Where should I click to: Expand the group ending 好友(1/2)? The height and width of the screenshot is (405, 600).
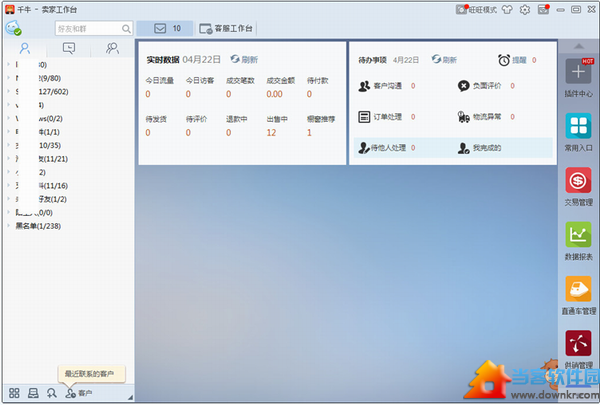pyautogui.click(x=8, y=199)
